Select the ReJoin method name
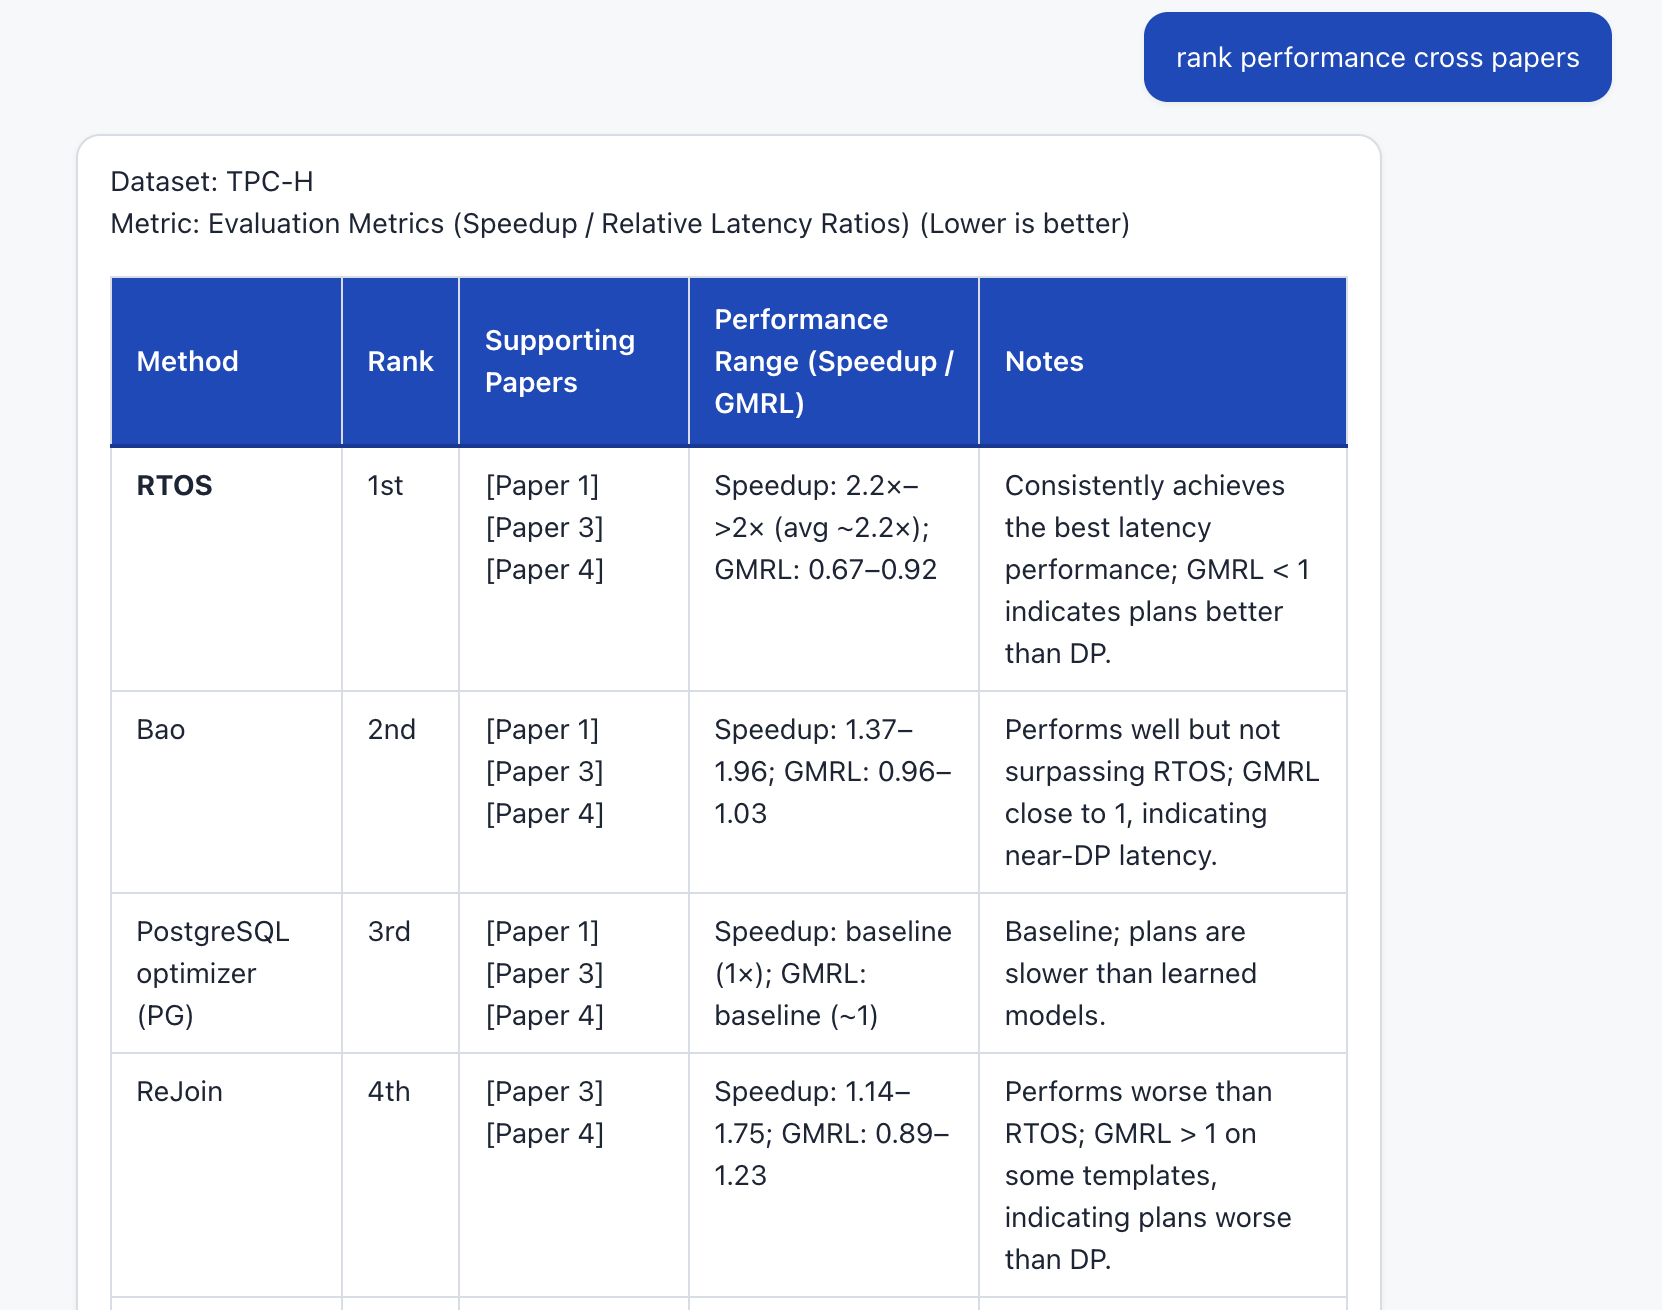This screenshot has width=1662, height=1310. 180,1091
